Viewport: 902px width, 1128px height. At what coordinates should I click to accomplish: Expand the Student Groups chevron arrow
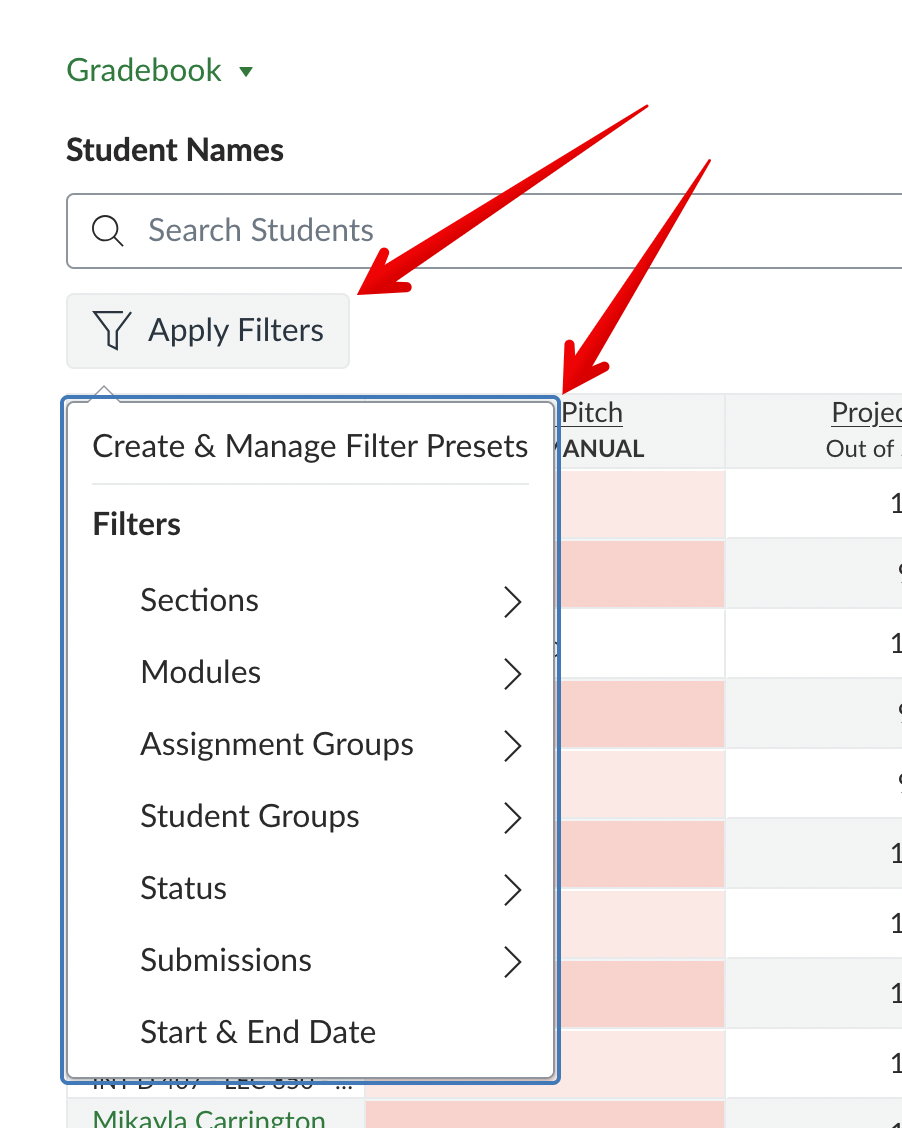tap(512, 818)
